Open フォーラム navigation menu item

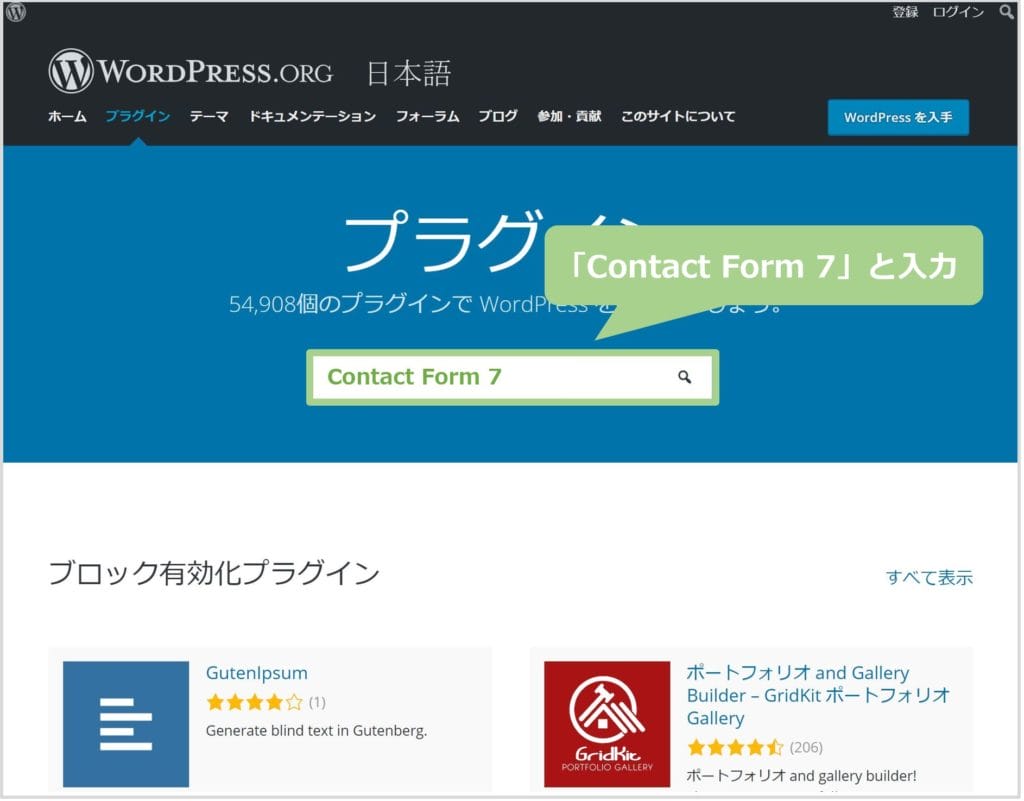428,117
